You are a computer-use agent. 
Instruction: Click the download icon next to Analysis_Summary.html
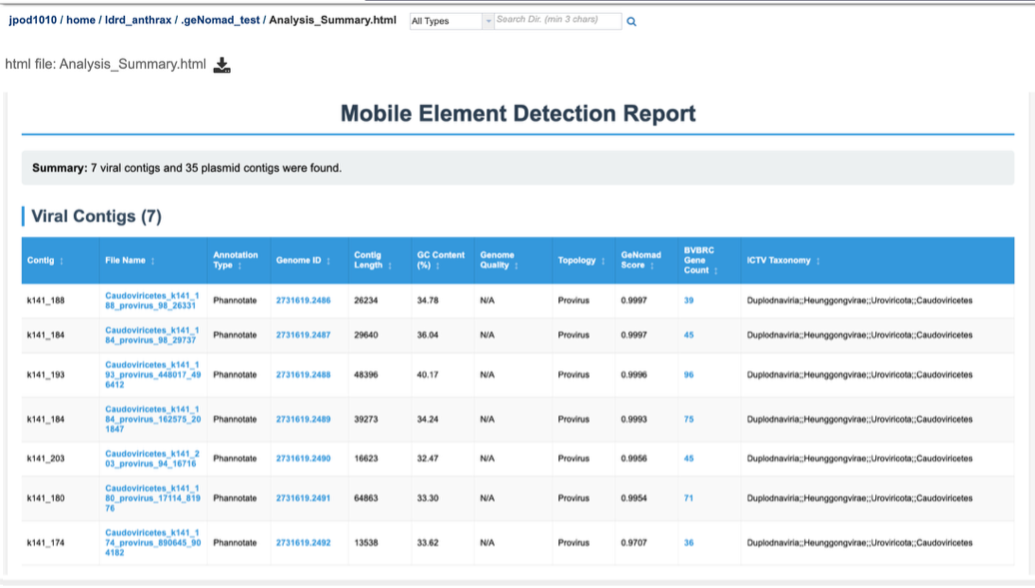pyautogui.click(x=222, y=66)
